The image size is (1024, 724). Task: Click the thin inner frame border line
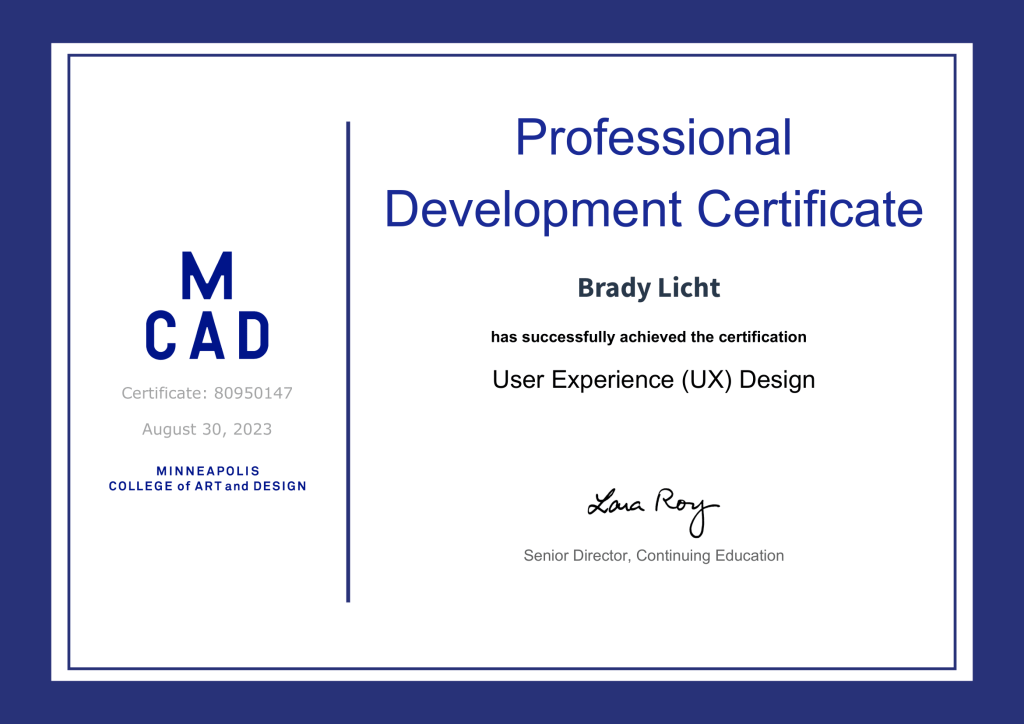[x=69, y=360]
